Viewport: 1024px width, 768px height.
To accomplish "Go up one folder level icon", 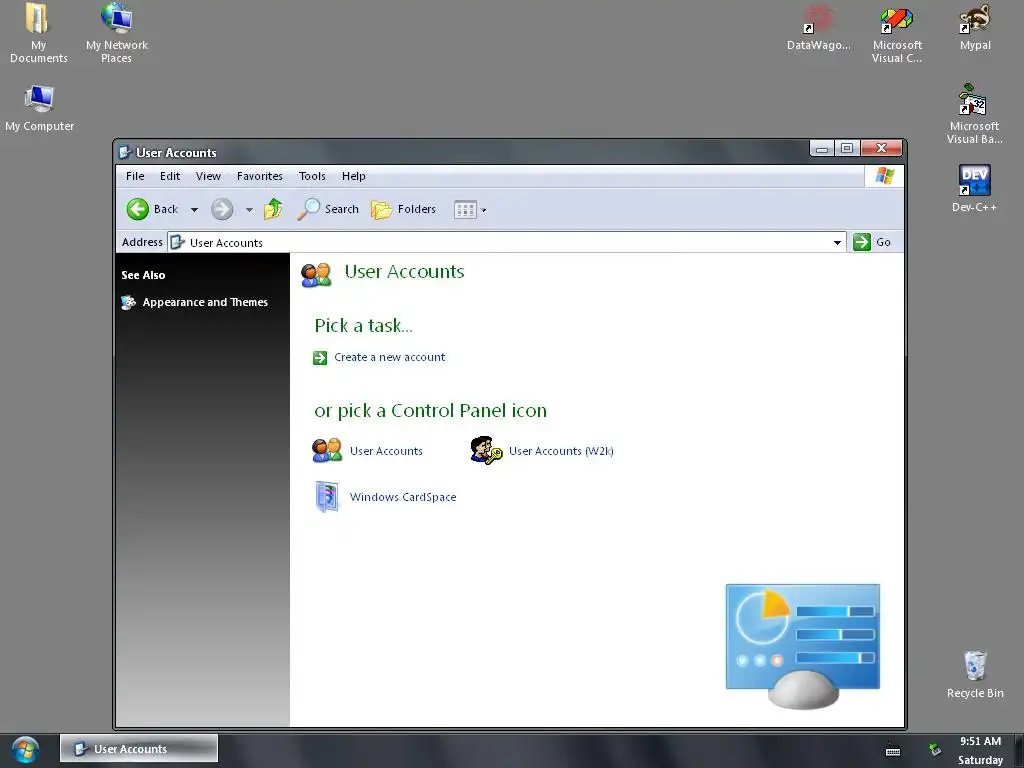I will click(273, 209).
